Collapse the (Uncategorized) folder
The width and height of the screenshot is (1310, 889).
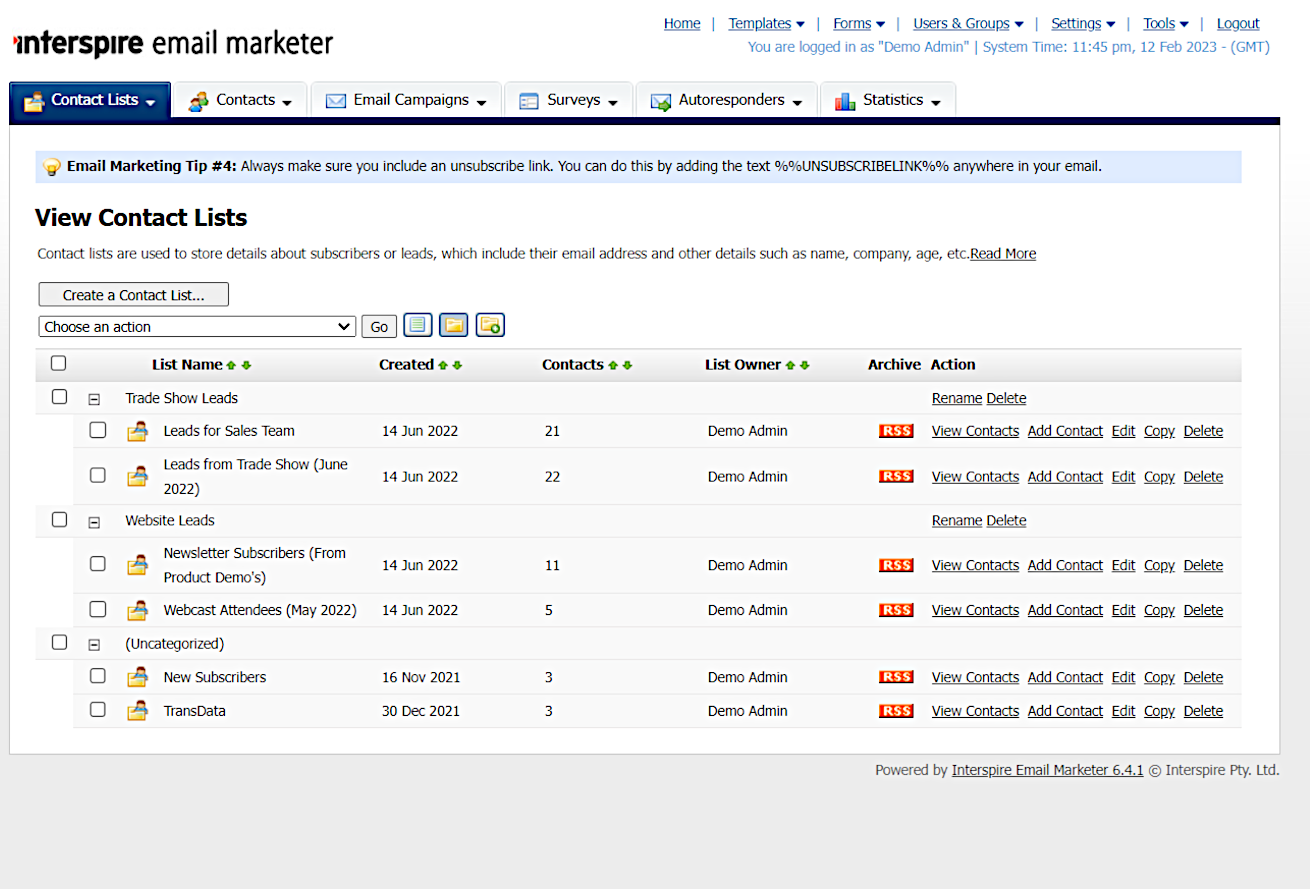[x=94, y=645]
